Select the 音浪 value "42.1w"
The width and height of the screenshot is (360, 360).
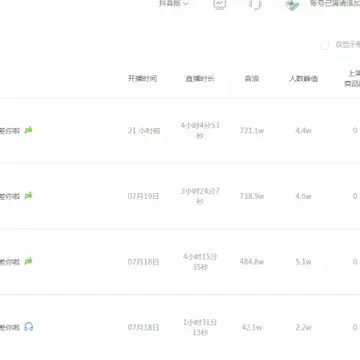[x=252, y=328]
